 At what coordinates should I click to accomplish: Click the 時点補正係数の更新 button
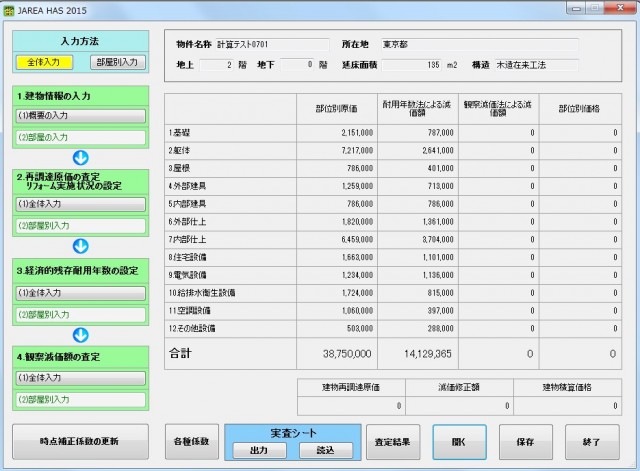click(x=80, y=442)
